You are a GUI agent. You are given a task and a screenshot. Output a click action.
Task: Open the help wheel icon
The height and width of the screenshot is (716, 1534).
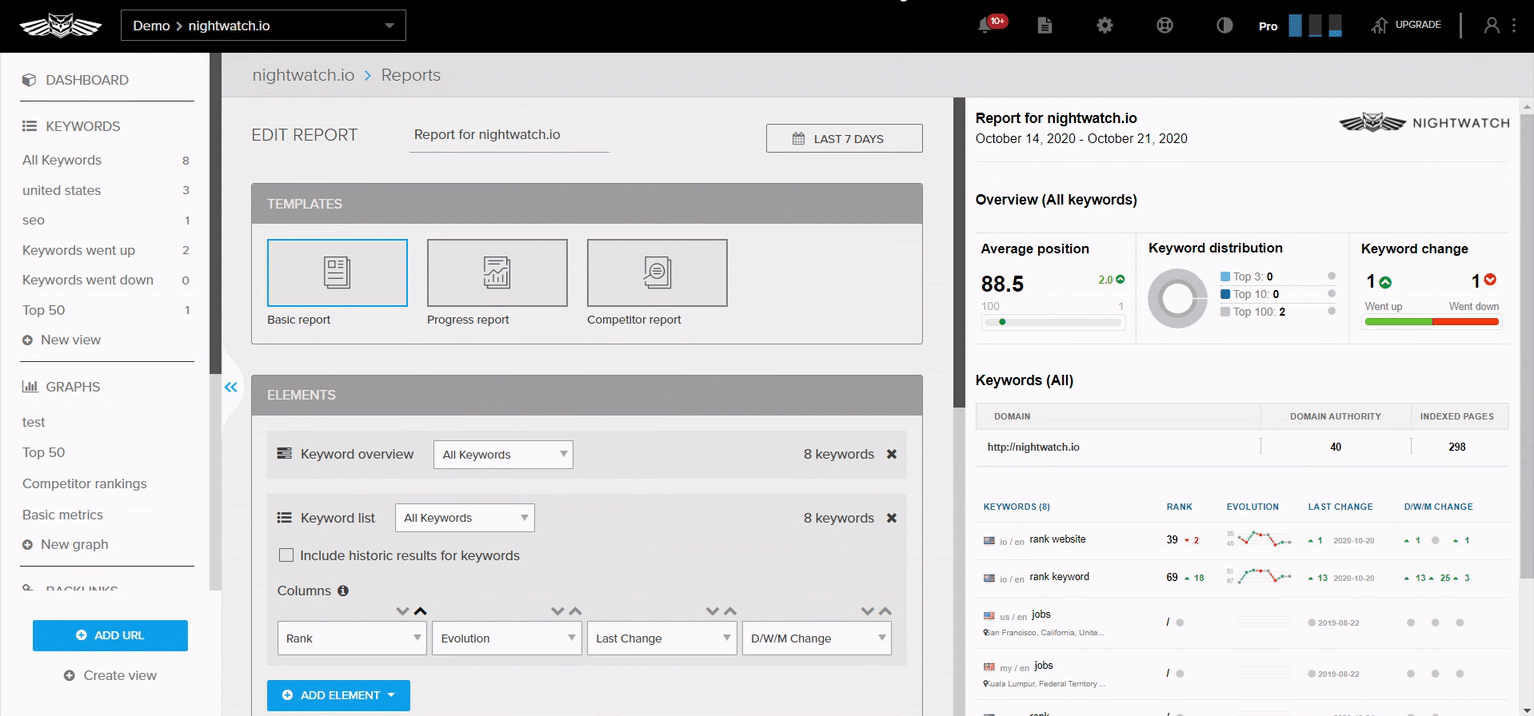coord(1164,25)
